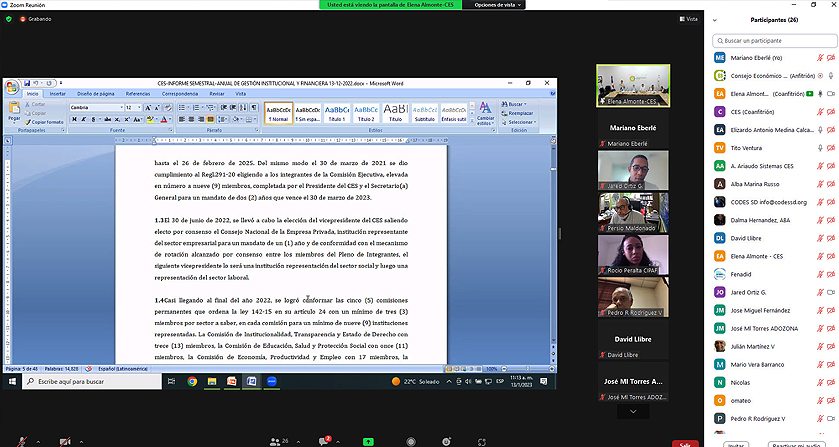This screenshot has width=839, height=447.
Task: Click the red Salir button
Action: tap(685, 444)
